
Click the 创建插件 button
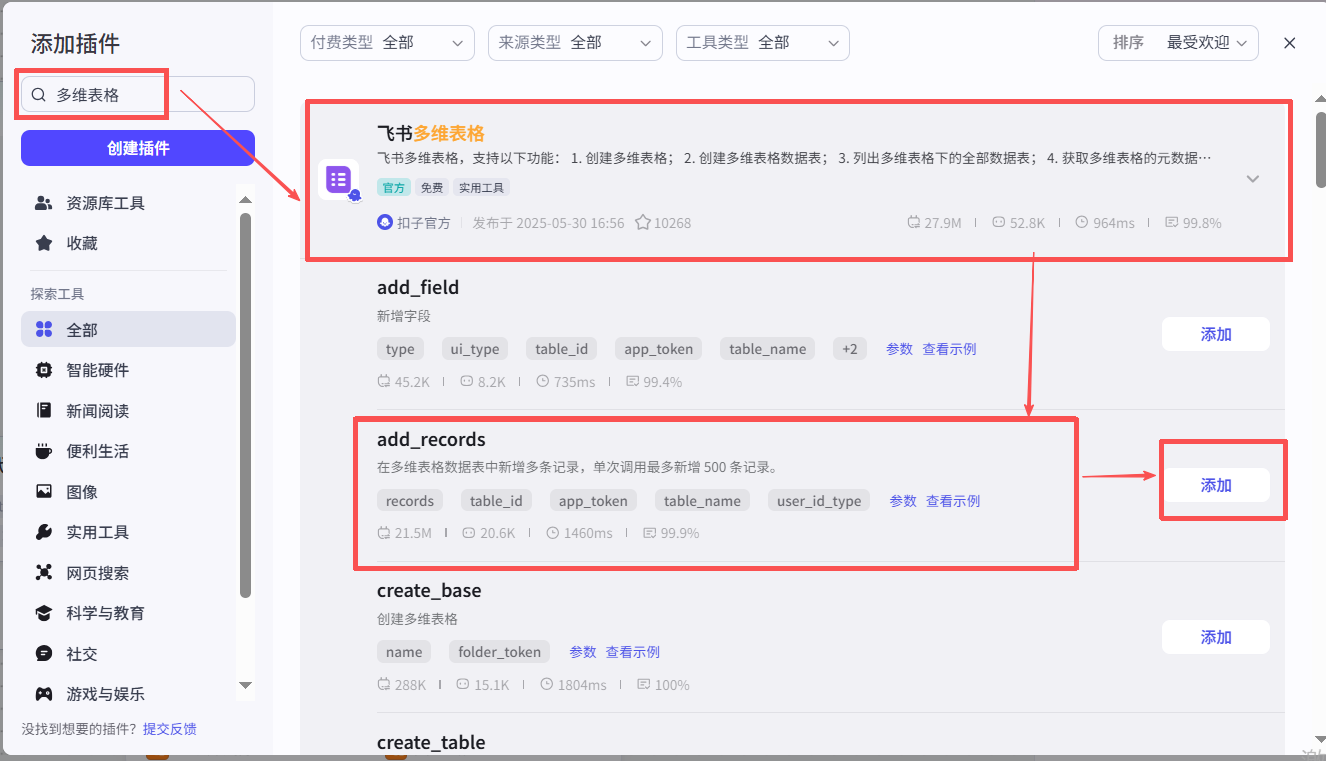coord(138,148)
